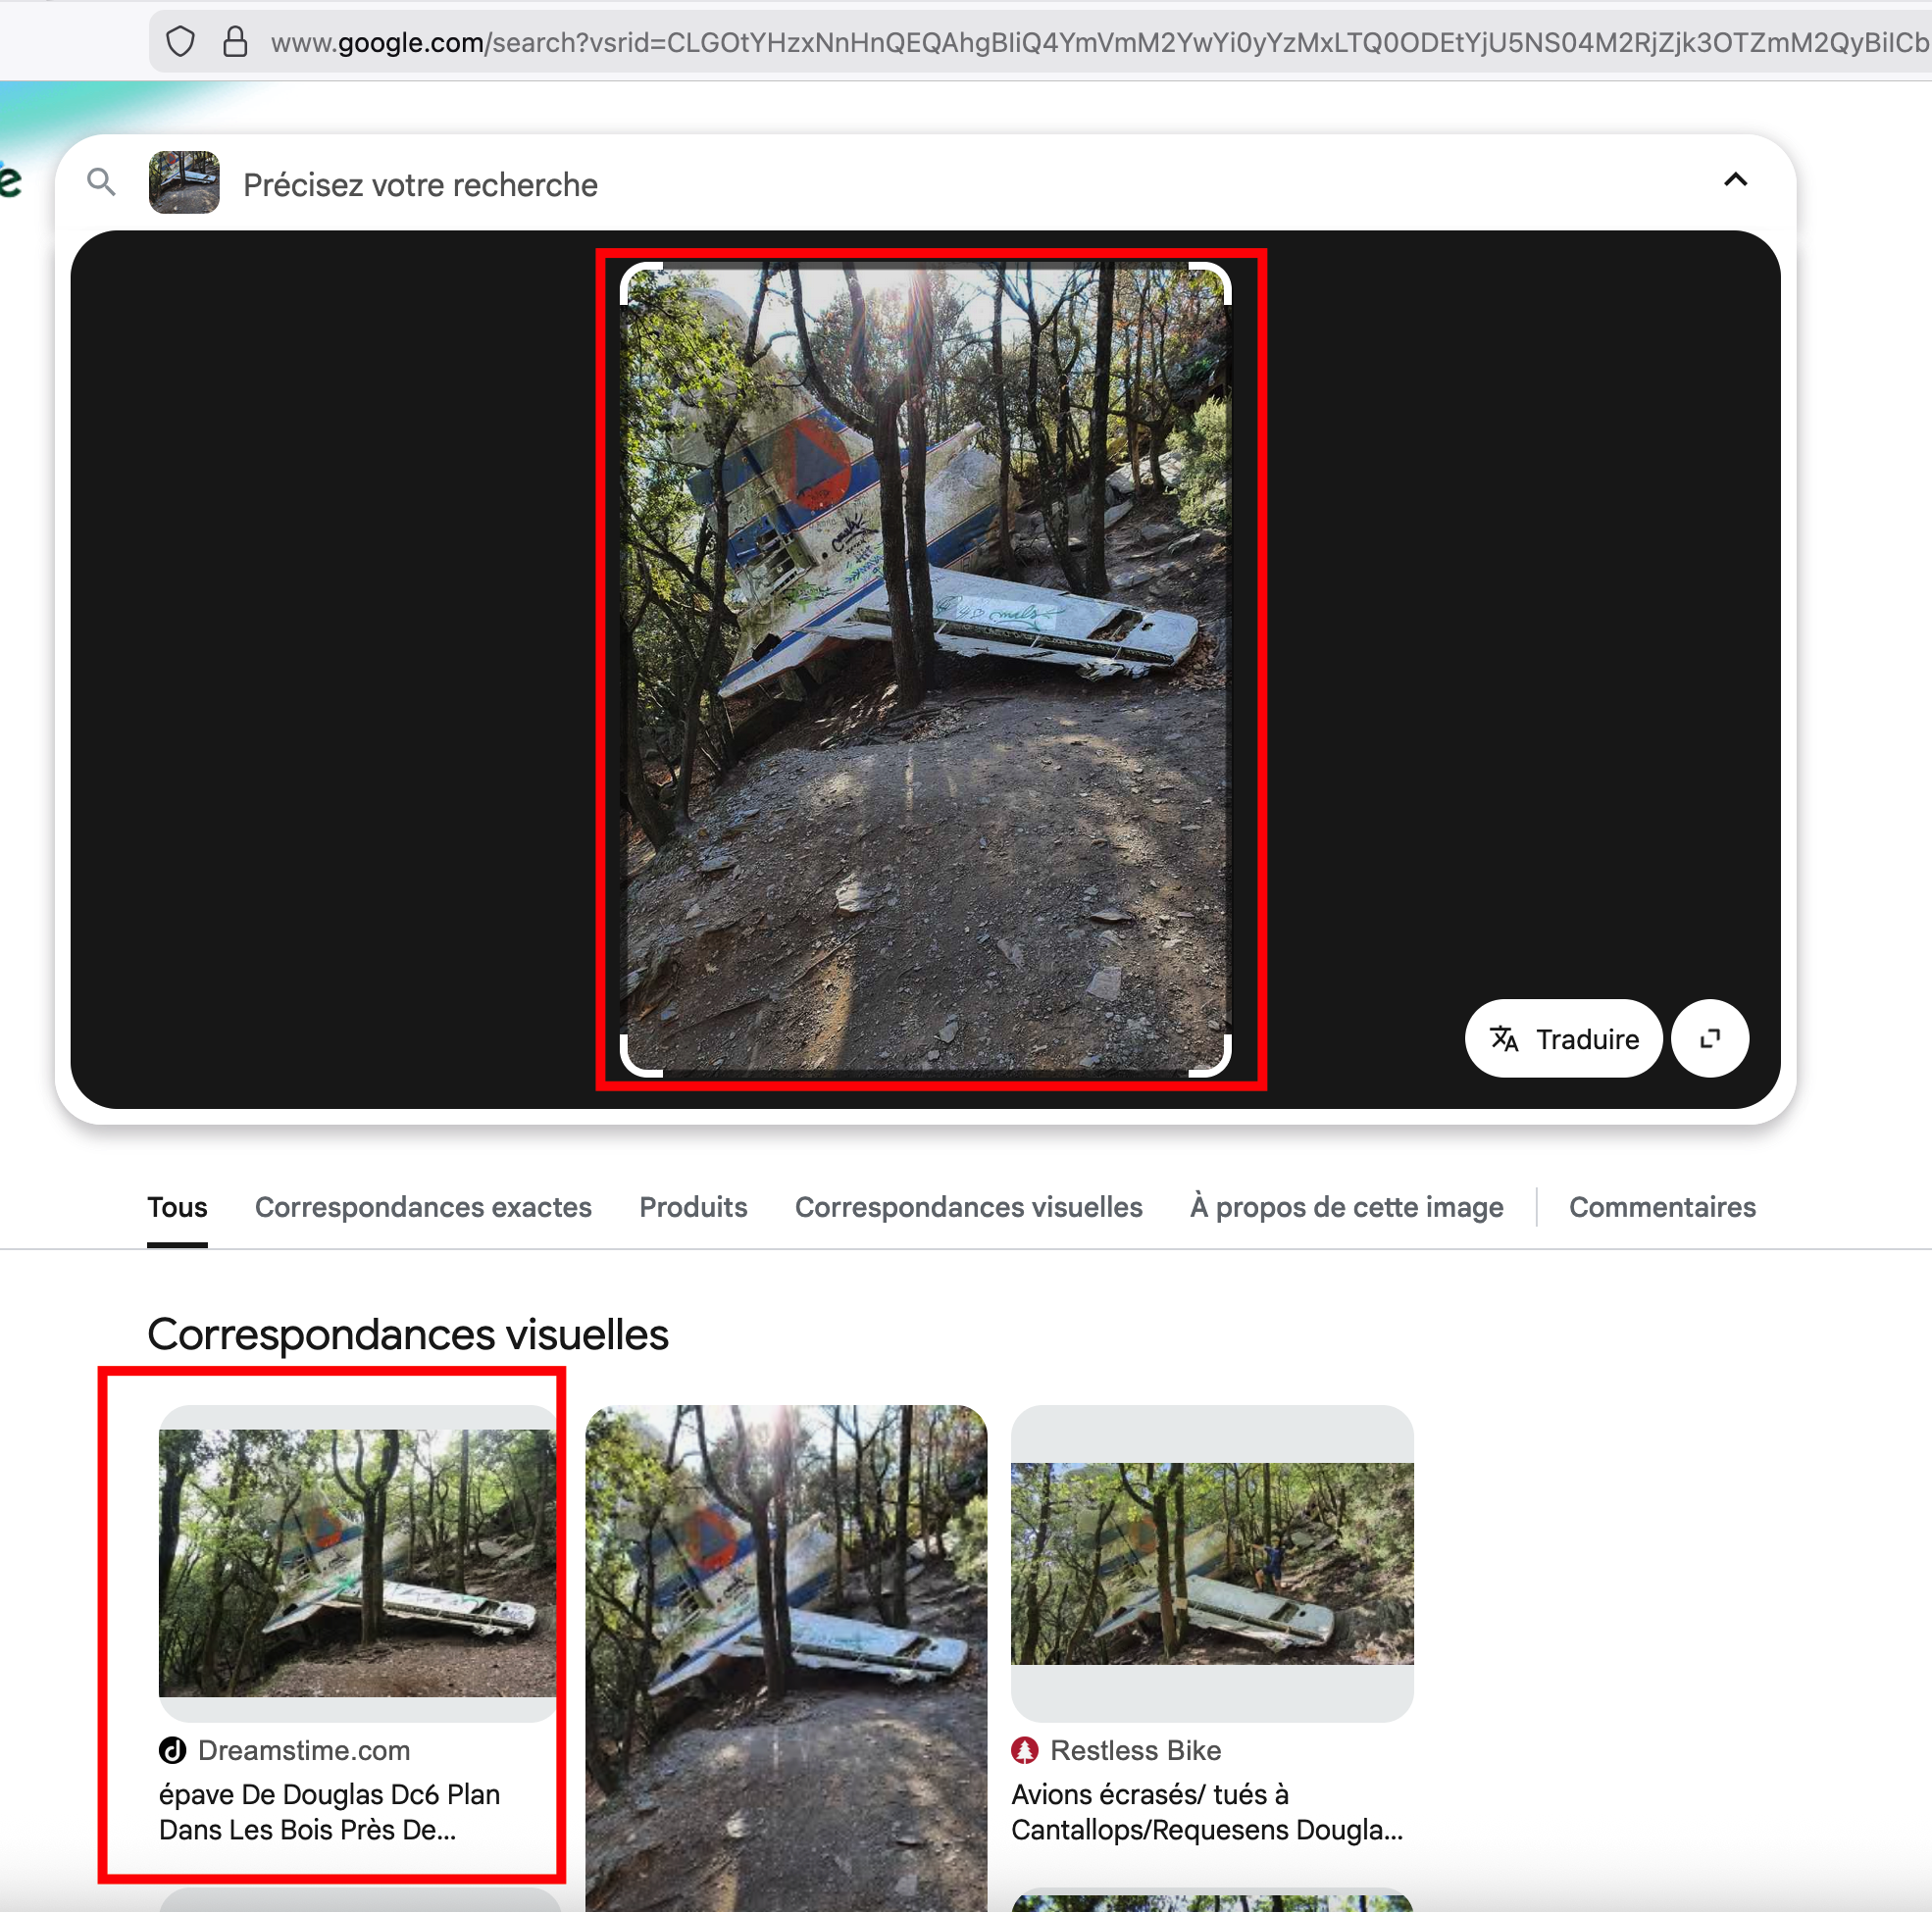Click the magnifying glass search icon

pos(101,182)
